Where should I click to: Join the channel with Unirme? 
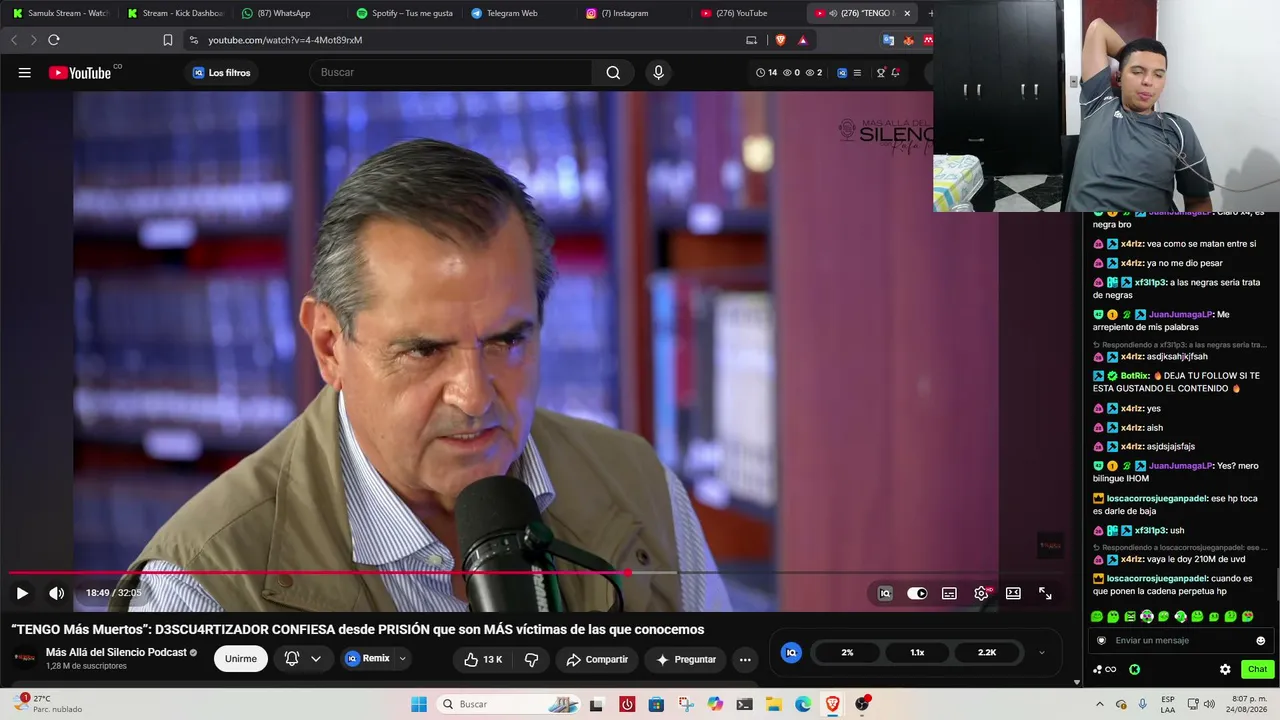pyautogui.click(x=241, y=659)
